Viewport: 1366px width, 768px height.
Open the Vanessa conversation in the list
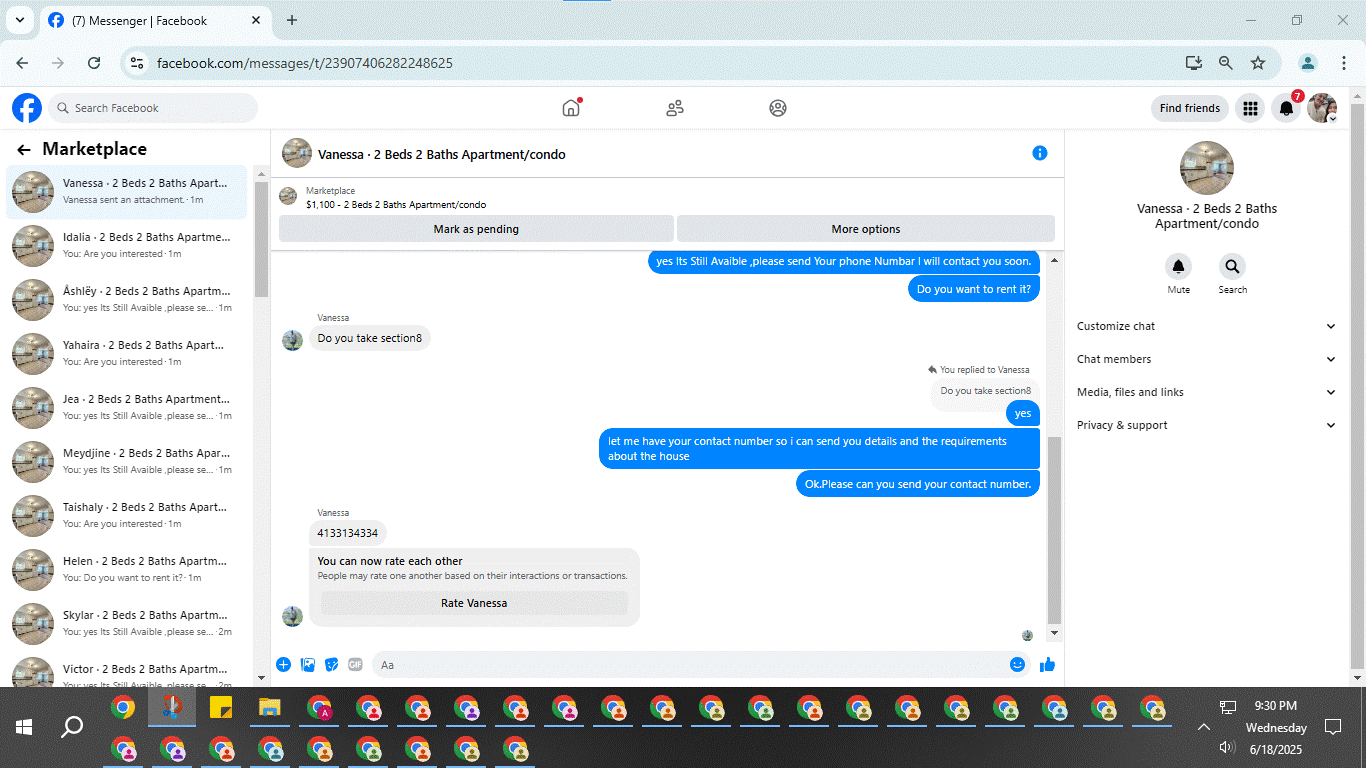tap(127, 191)
